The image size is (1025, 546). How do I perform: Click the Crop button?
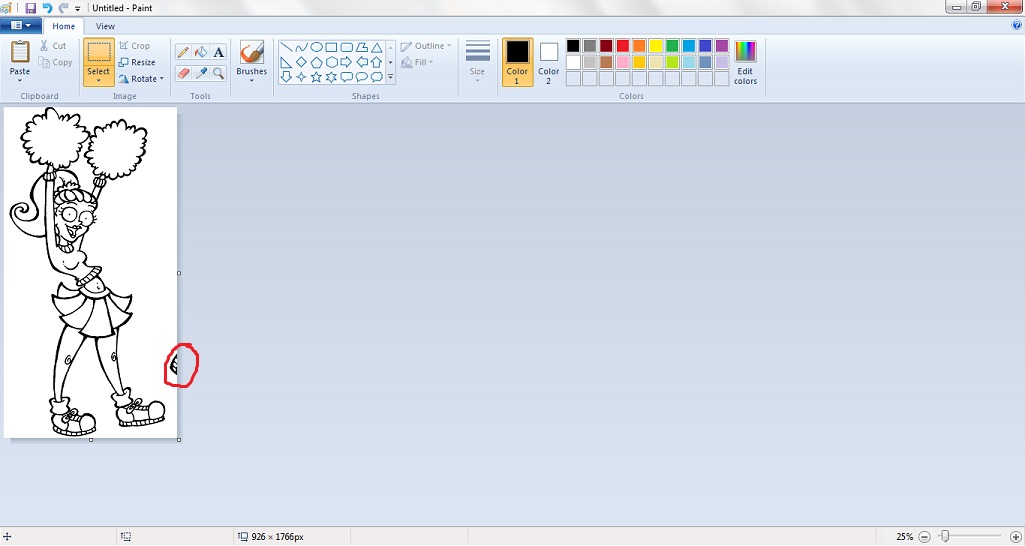point(134,46)
